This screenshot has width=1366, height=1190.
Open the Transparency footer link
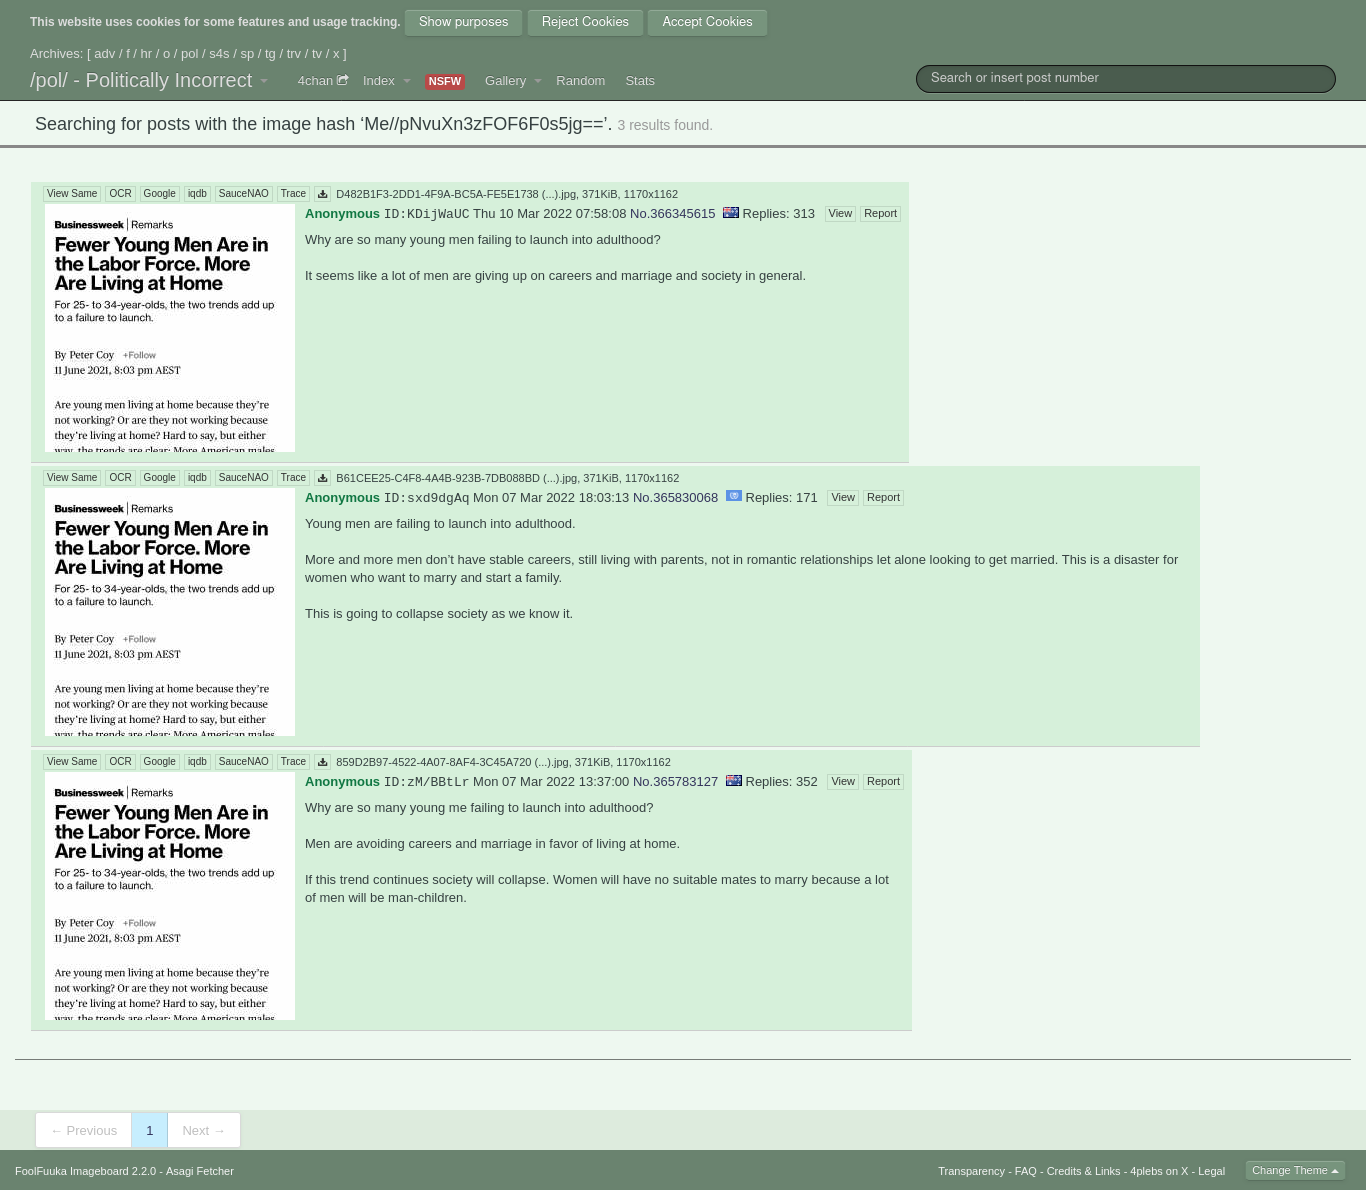click(x=971, y=1171)
